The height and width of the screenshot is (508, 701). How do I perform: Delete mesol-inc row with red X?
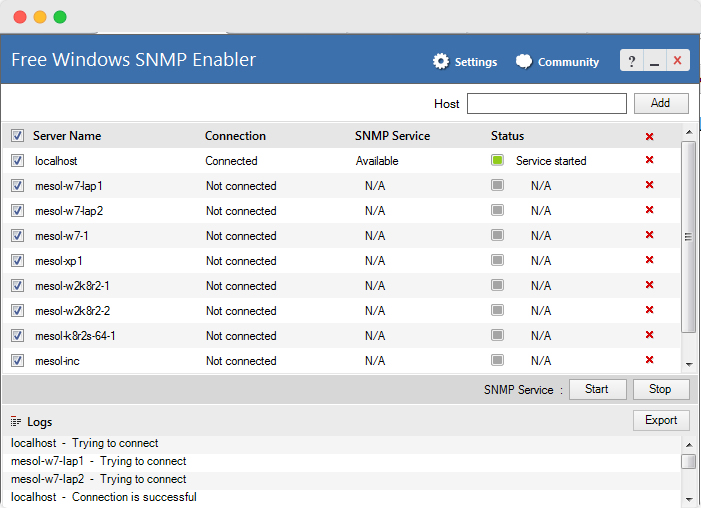tap(649, 360)
